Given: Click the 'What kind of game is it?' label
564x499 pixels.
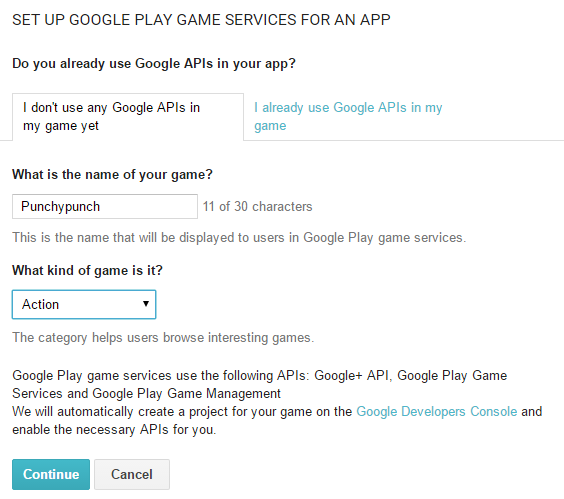Looking at the screenshot, I should point(87,271).
